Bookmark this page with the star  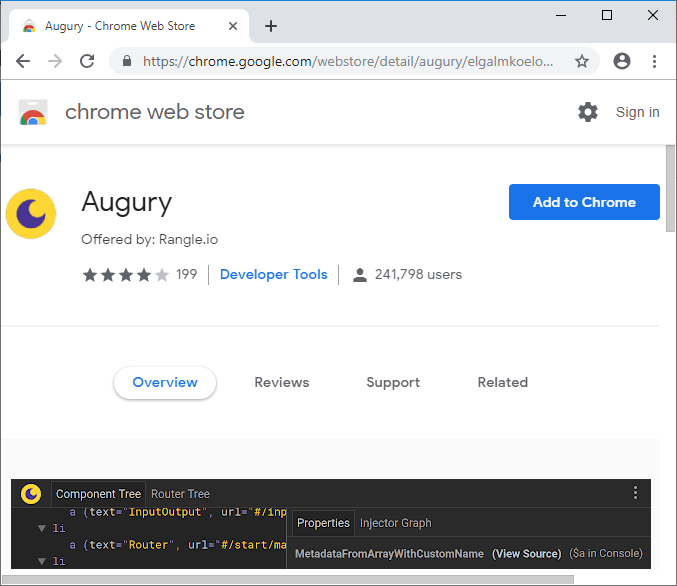(x=582, y=61)
